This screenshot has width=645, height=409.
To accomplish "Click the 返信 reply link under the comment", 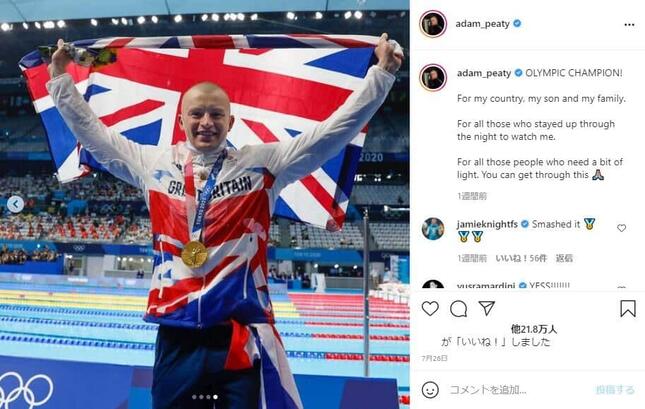I will 564,258.
